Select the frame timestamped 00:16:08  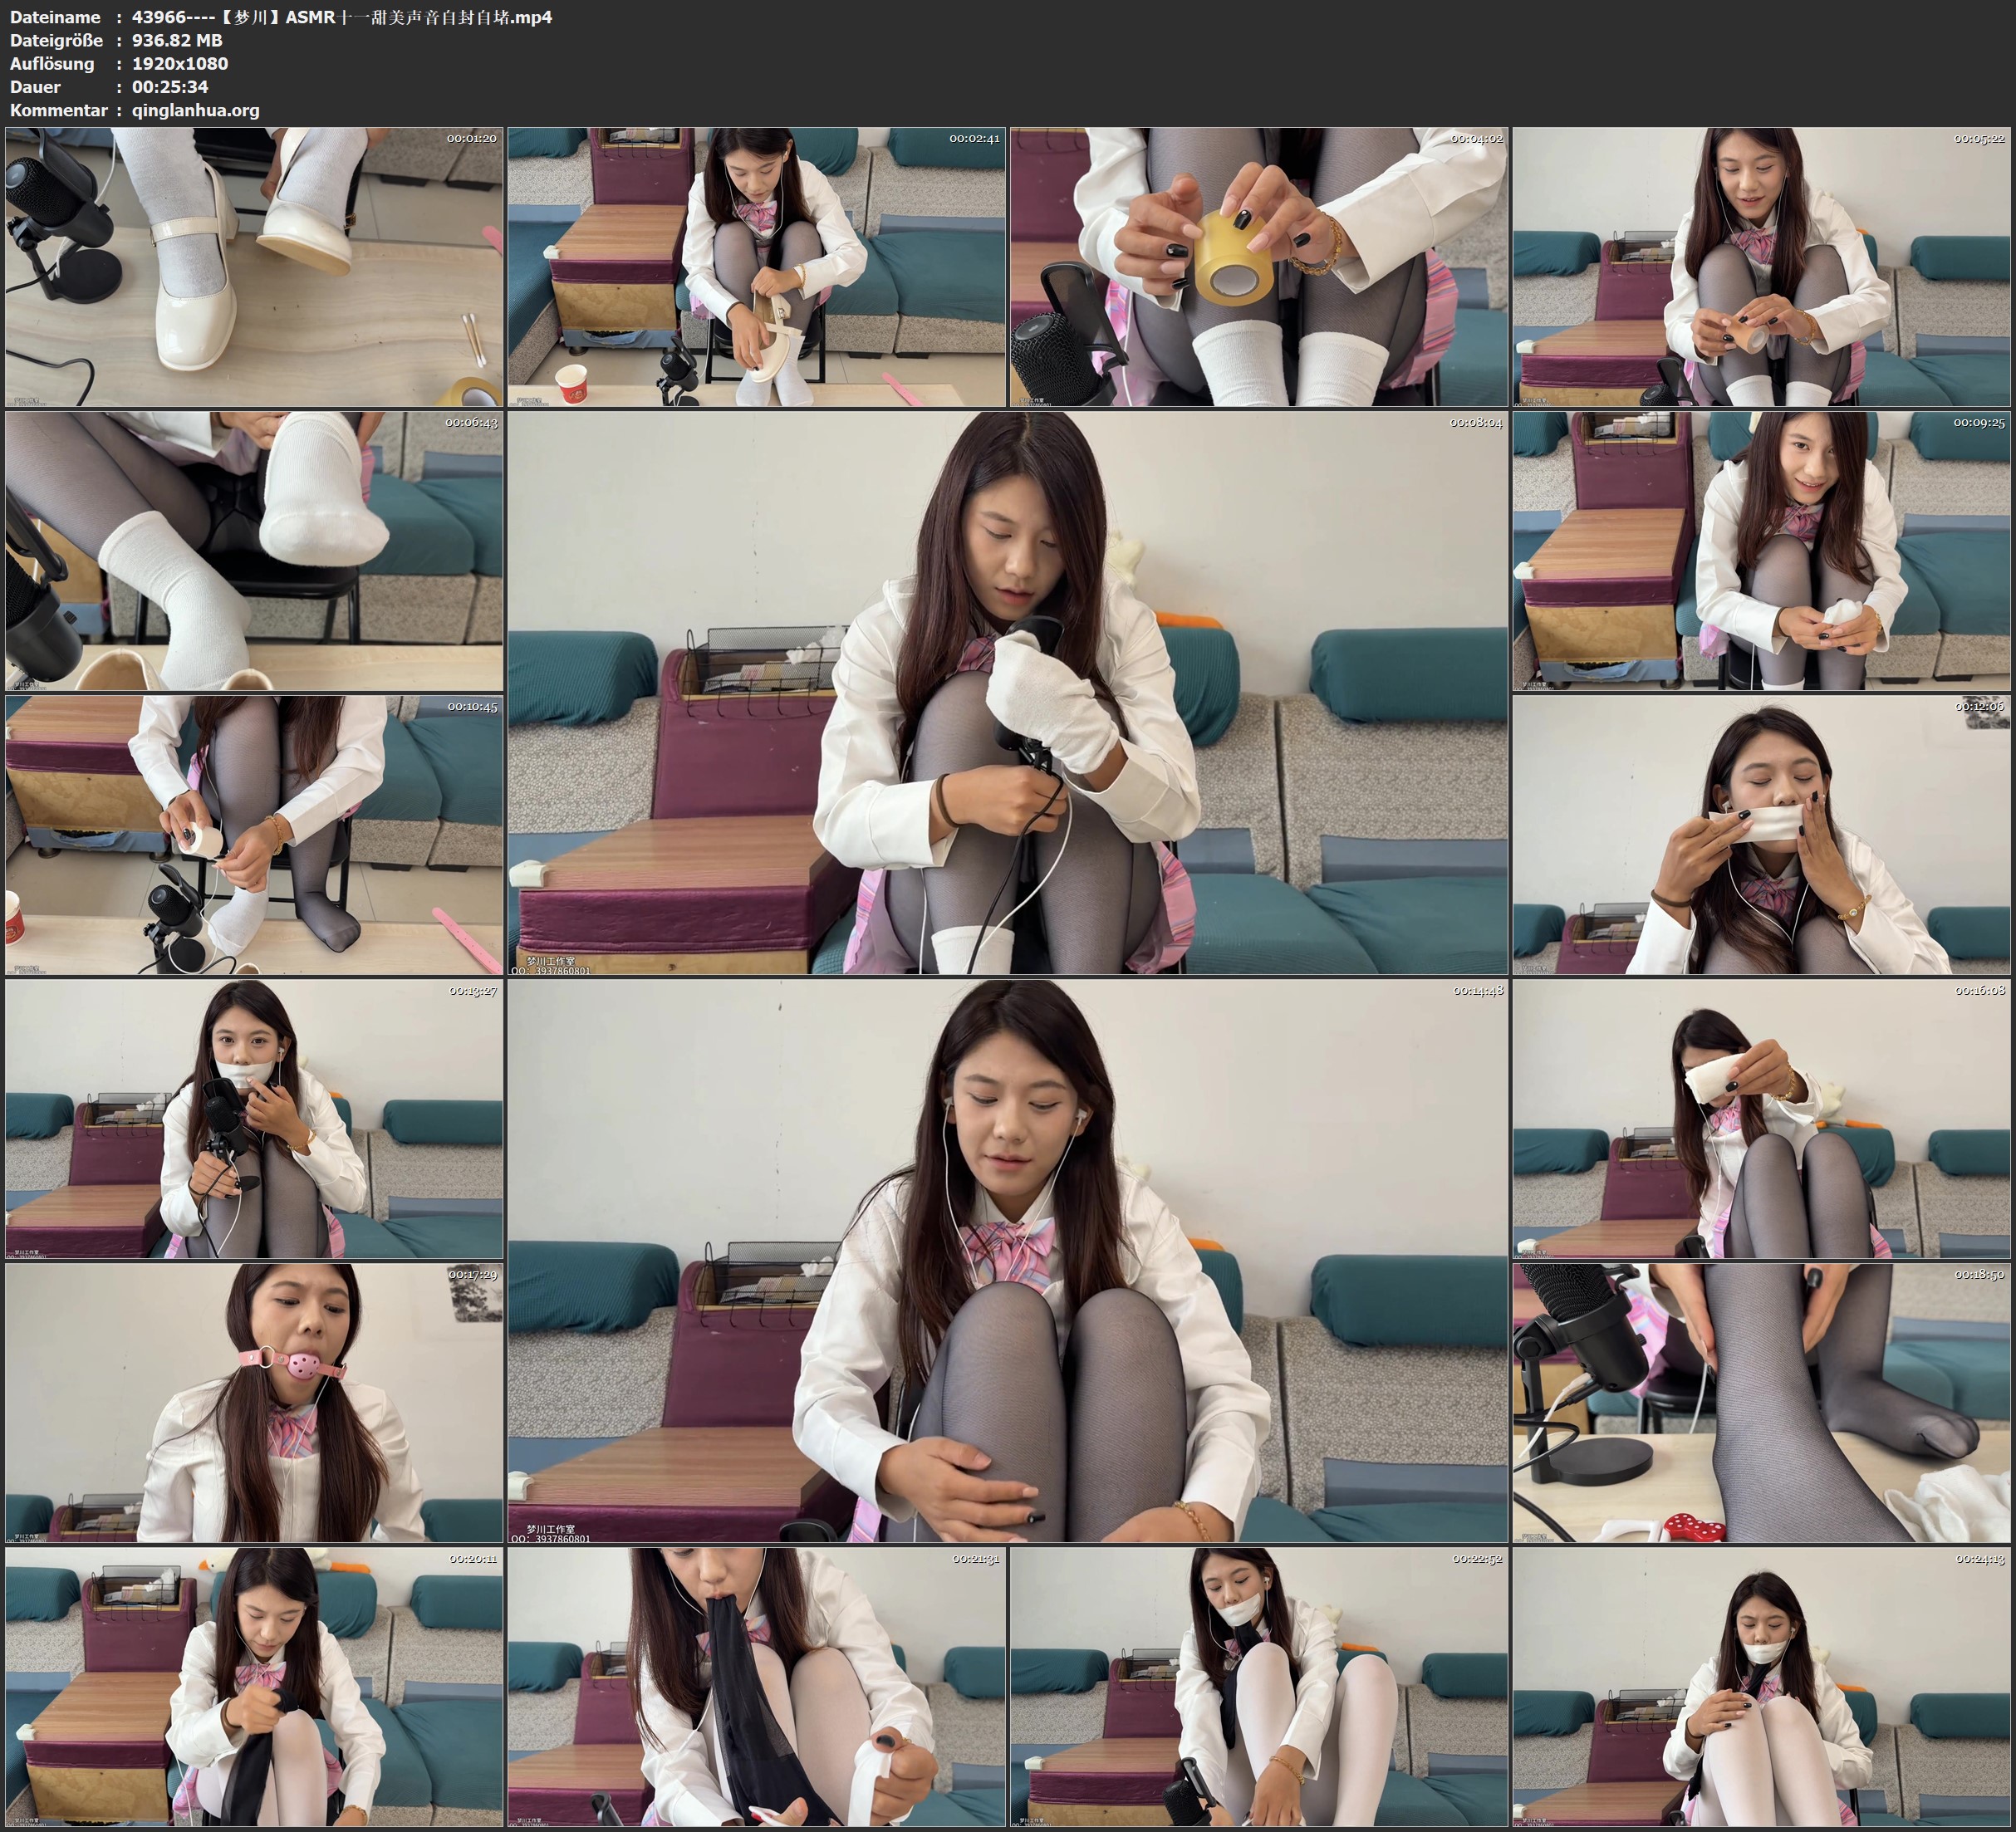pyautogui.click(x=1761, y=1119)
